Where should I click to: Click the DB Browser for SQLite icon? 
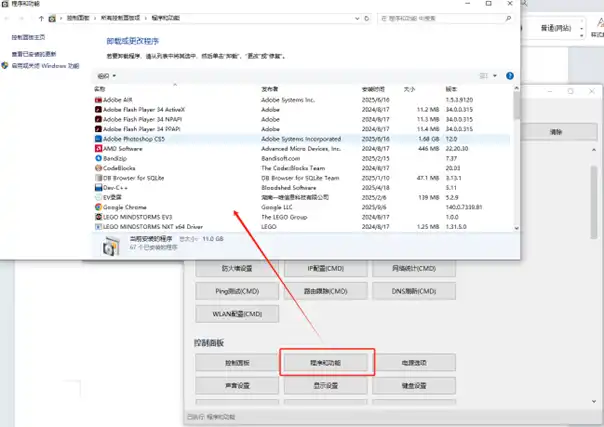98,178
